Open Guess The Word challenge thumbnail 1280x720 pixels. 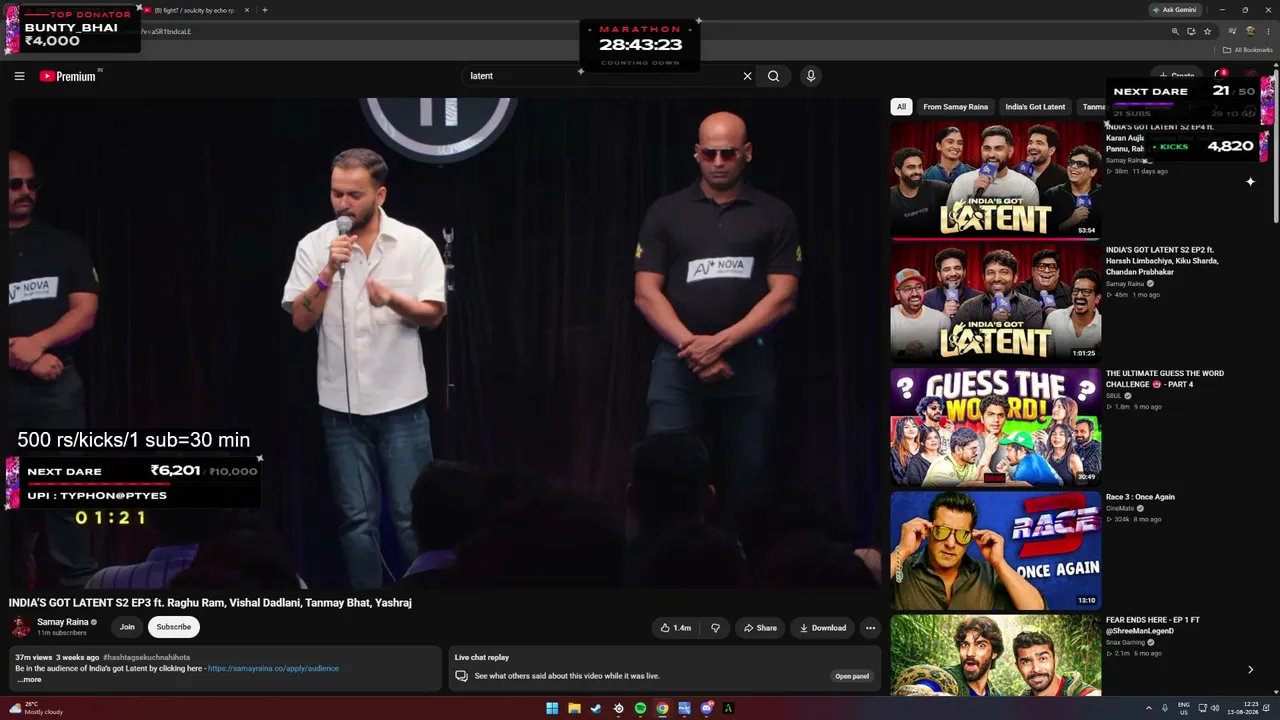point(995,426)
